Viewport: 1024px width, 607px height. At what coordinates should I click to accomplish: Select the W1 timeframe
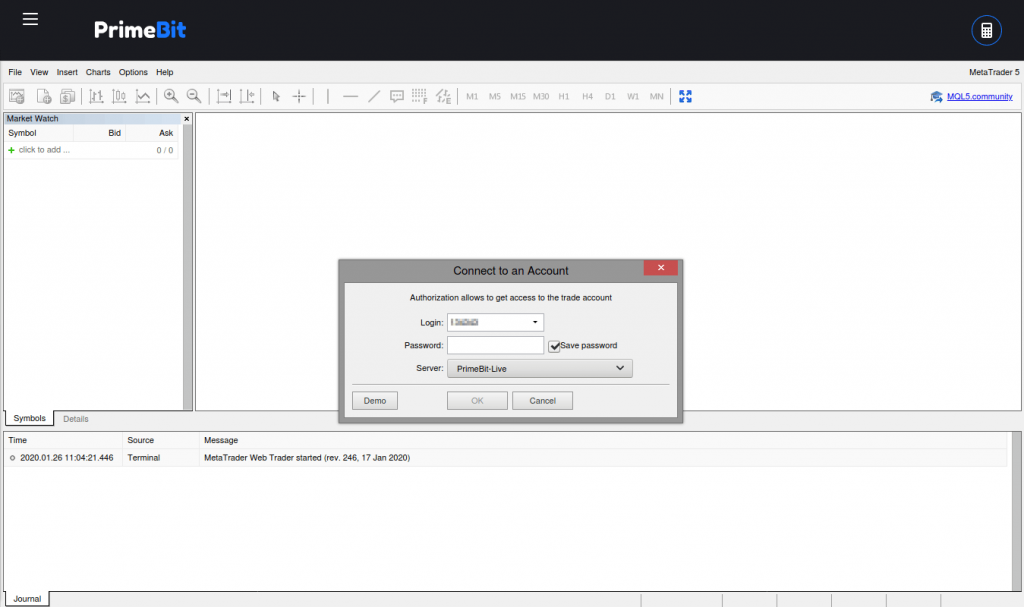pyautogui.click(x=633, y=97)
